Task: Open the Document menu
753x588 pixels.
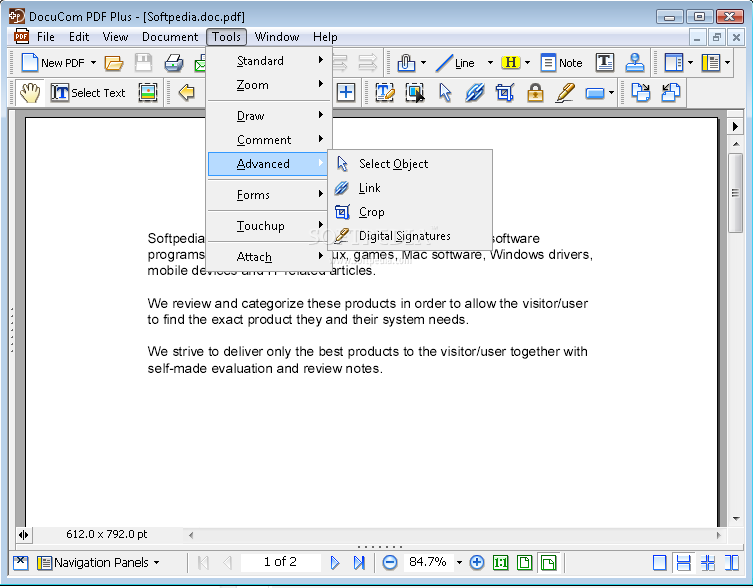Action: (170, 37)
